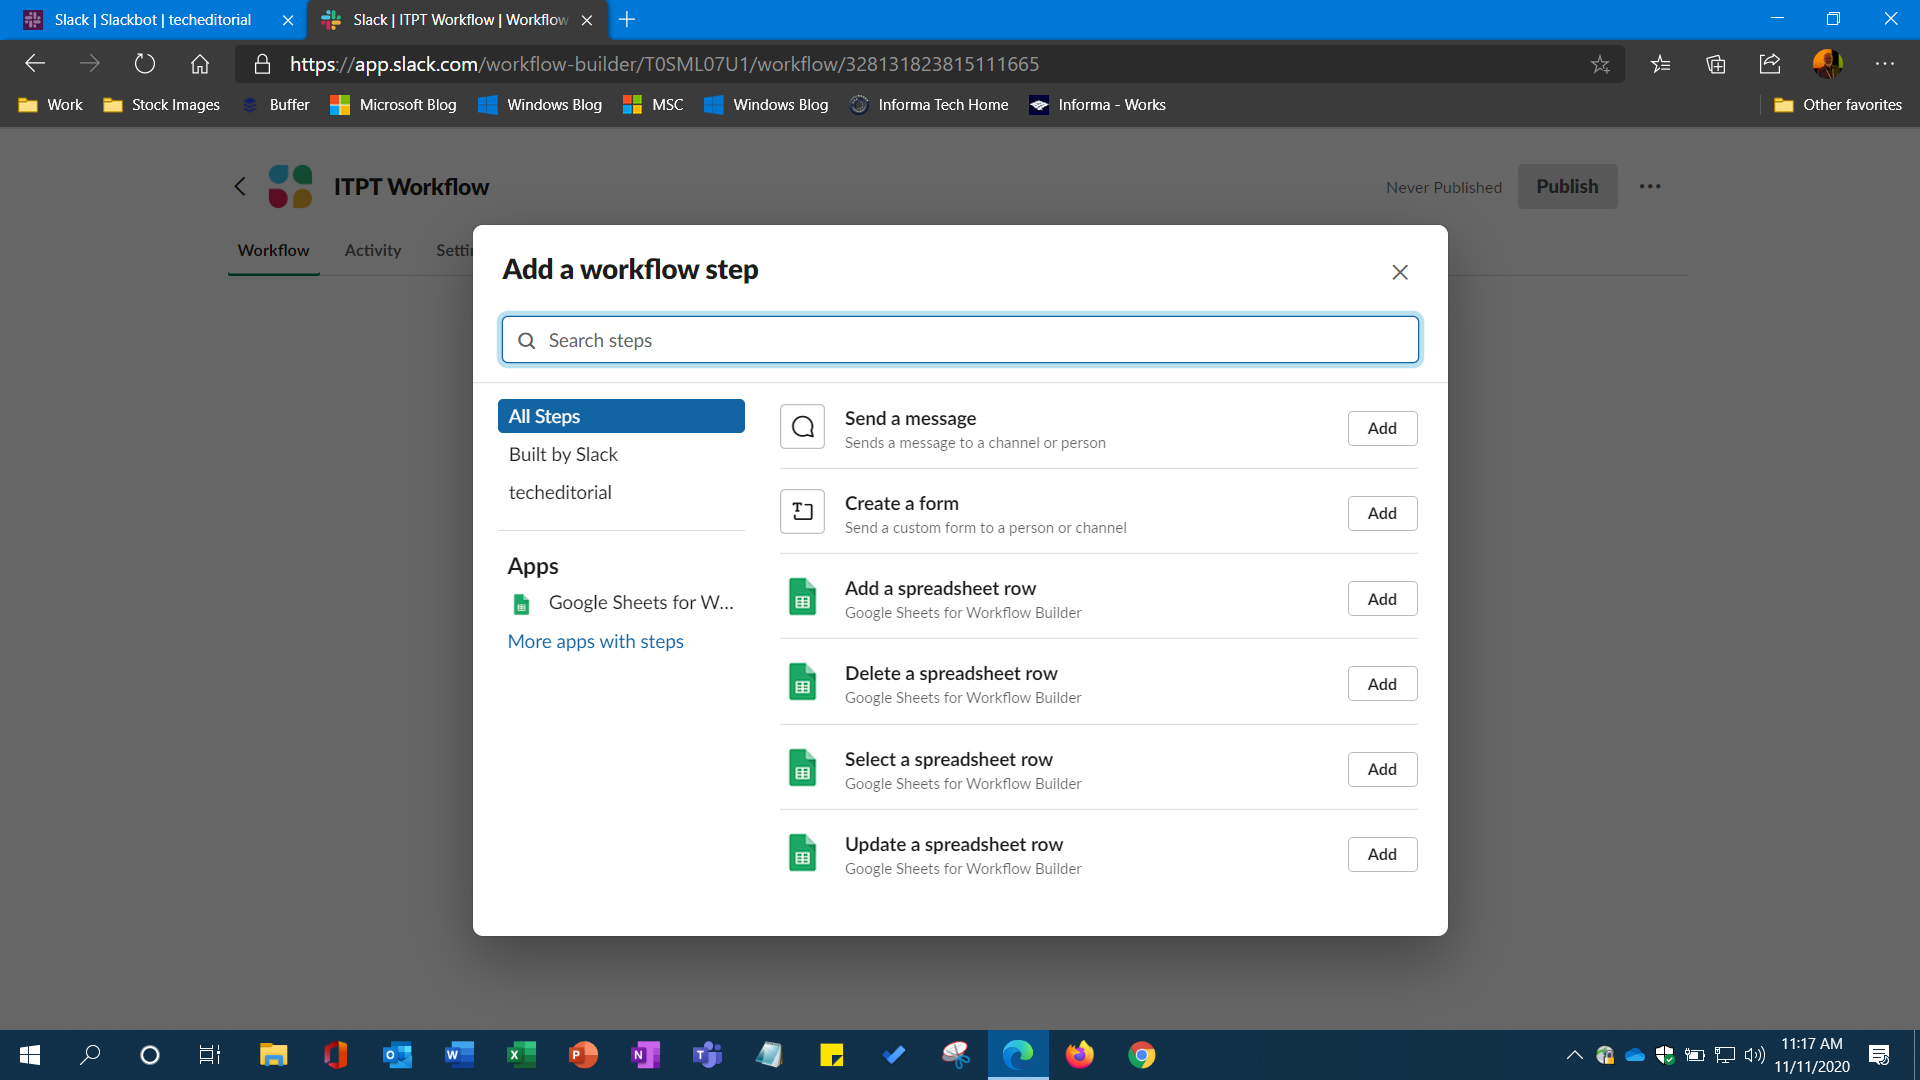Expand More apps with steps
Image resolution: width=1920 pixels, height=1080 pixels.
click(x=595, y=641)
